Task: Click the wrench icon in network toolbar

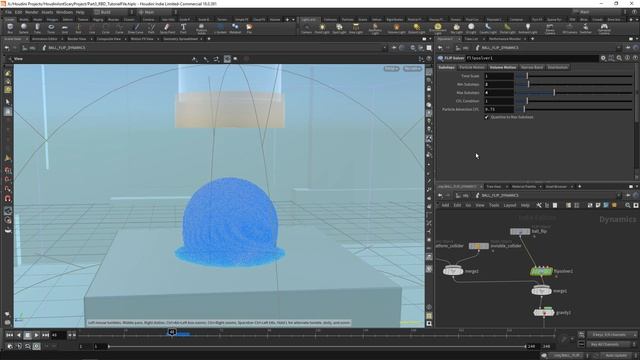Action: click(x=539, y=205)
